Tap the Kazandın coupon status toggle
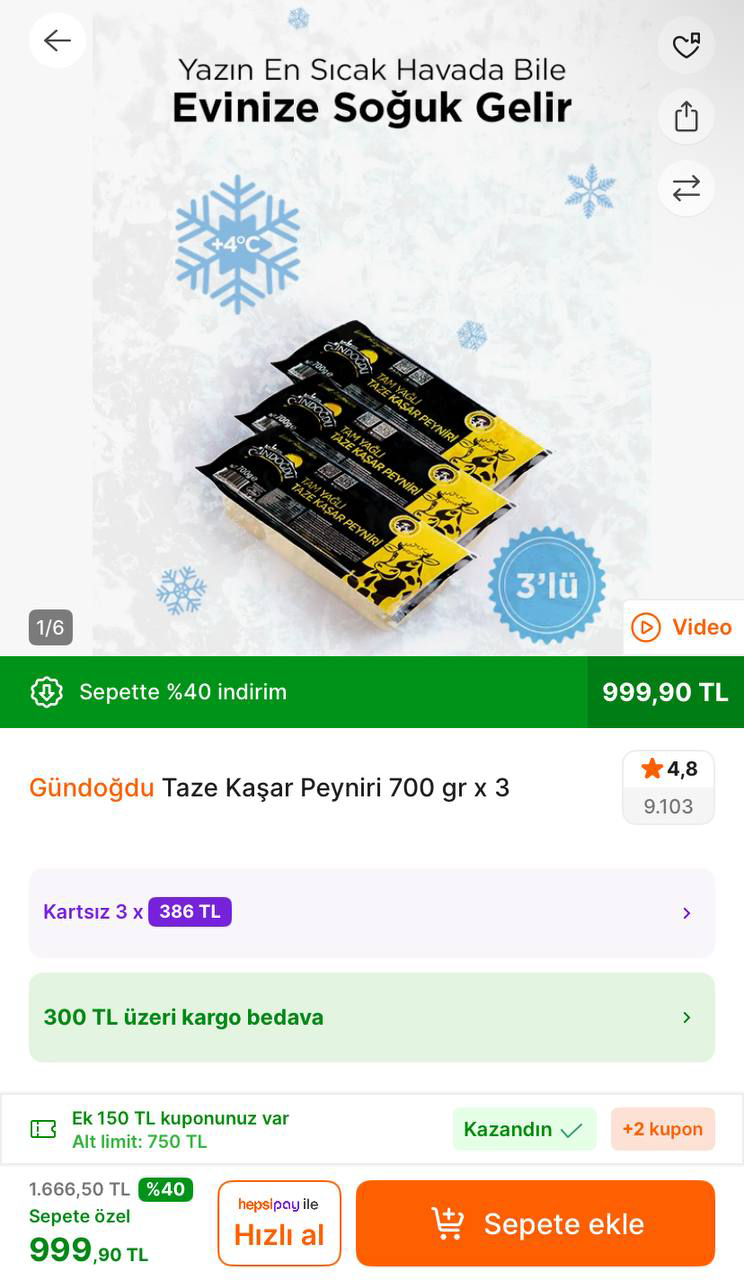 point(524,1129)
